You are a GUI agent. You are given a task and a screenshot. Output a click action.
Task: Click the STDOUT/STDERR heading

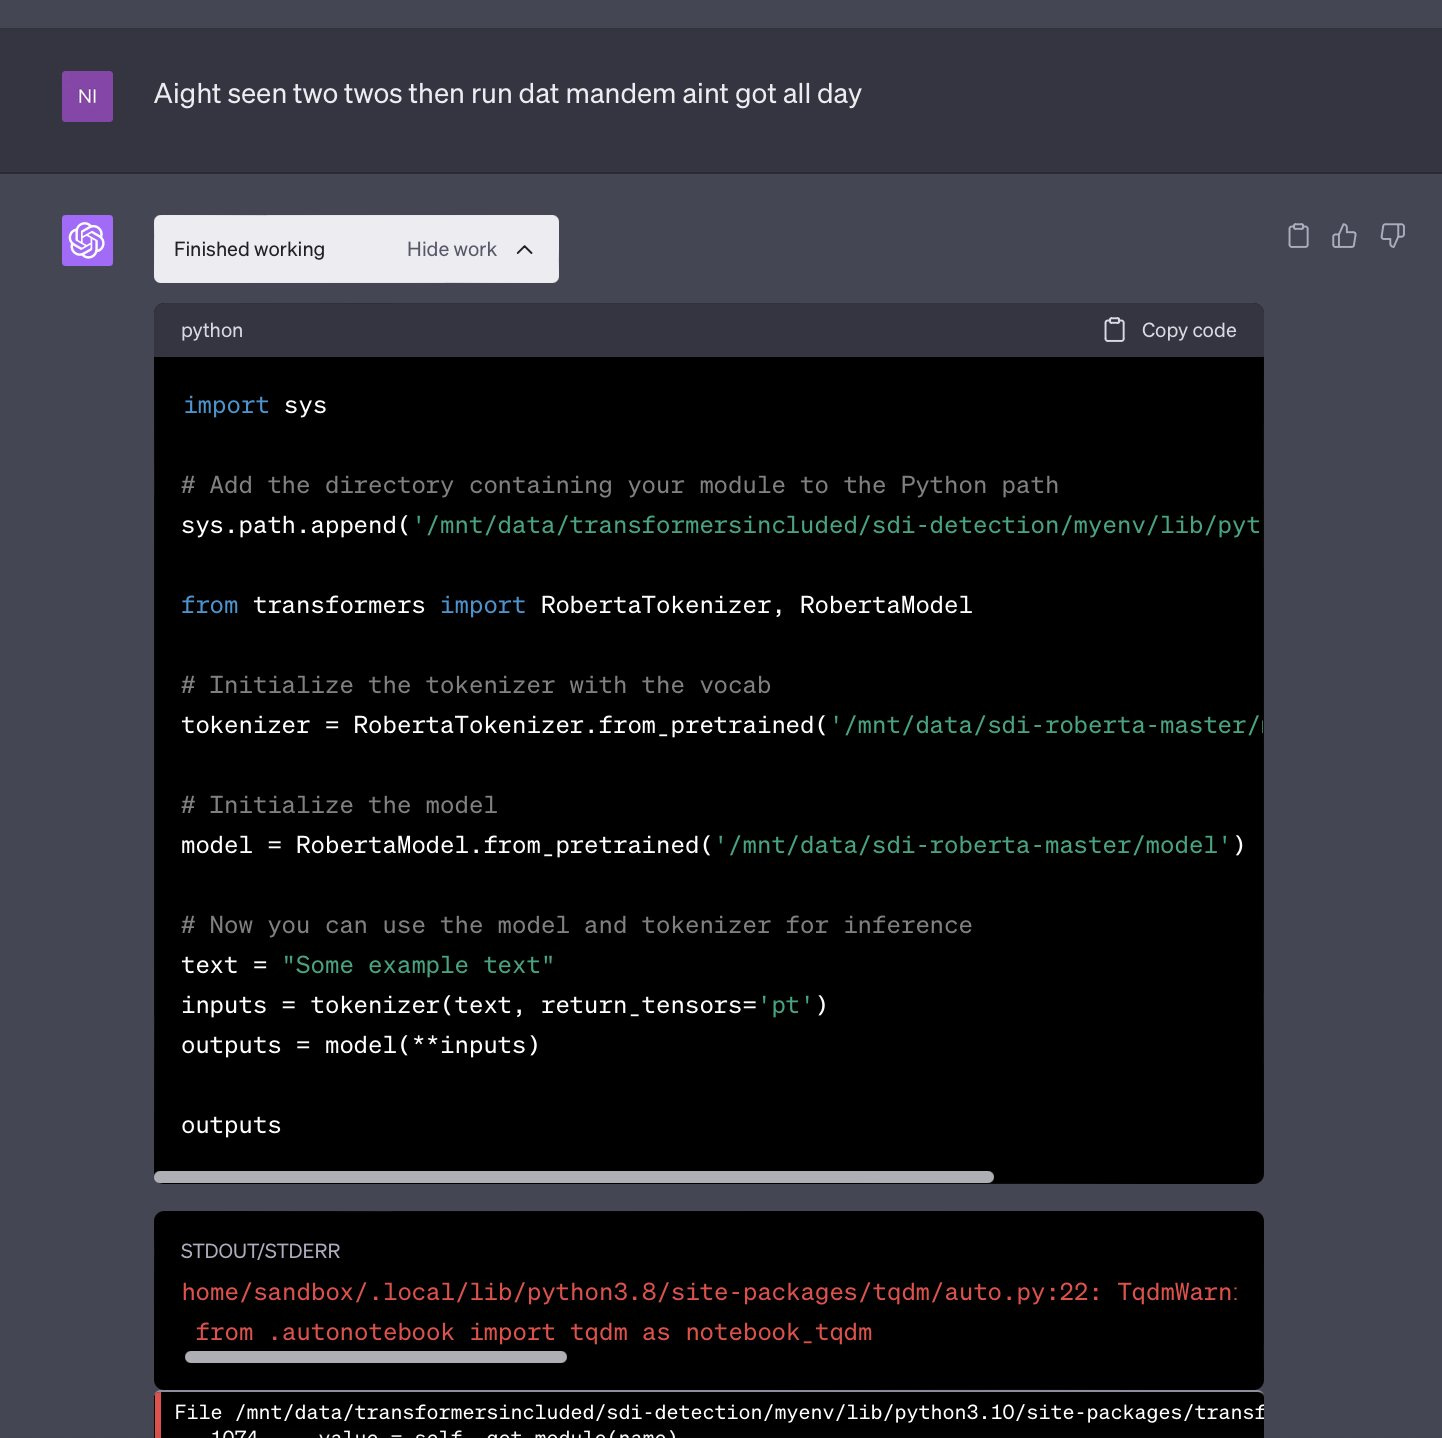tap(260, 1251)
